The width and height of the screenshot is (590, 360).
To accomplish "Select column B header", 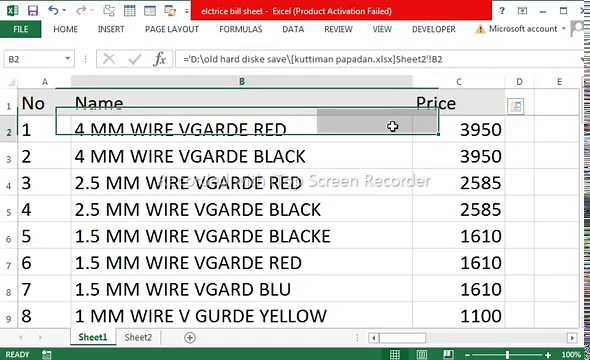I will pos(242,81).
